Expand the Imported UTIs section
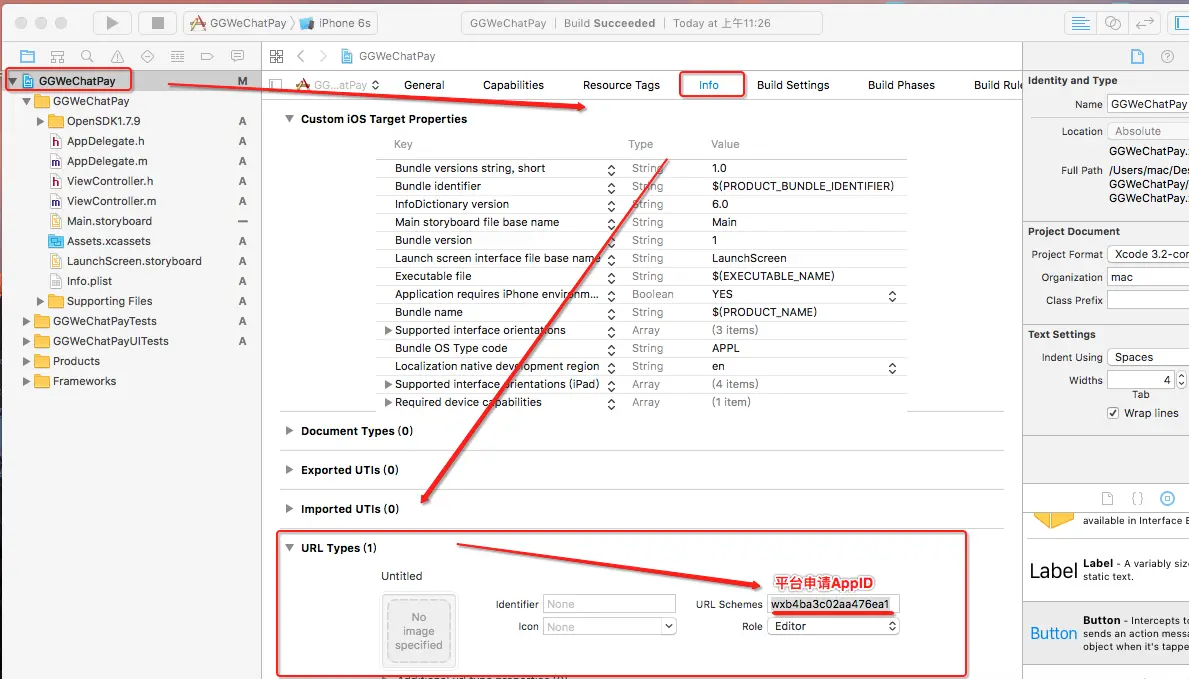Screen dimensions: 1189x679 click(x=289, y=508)
